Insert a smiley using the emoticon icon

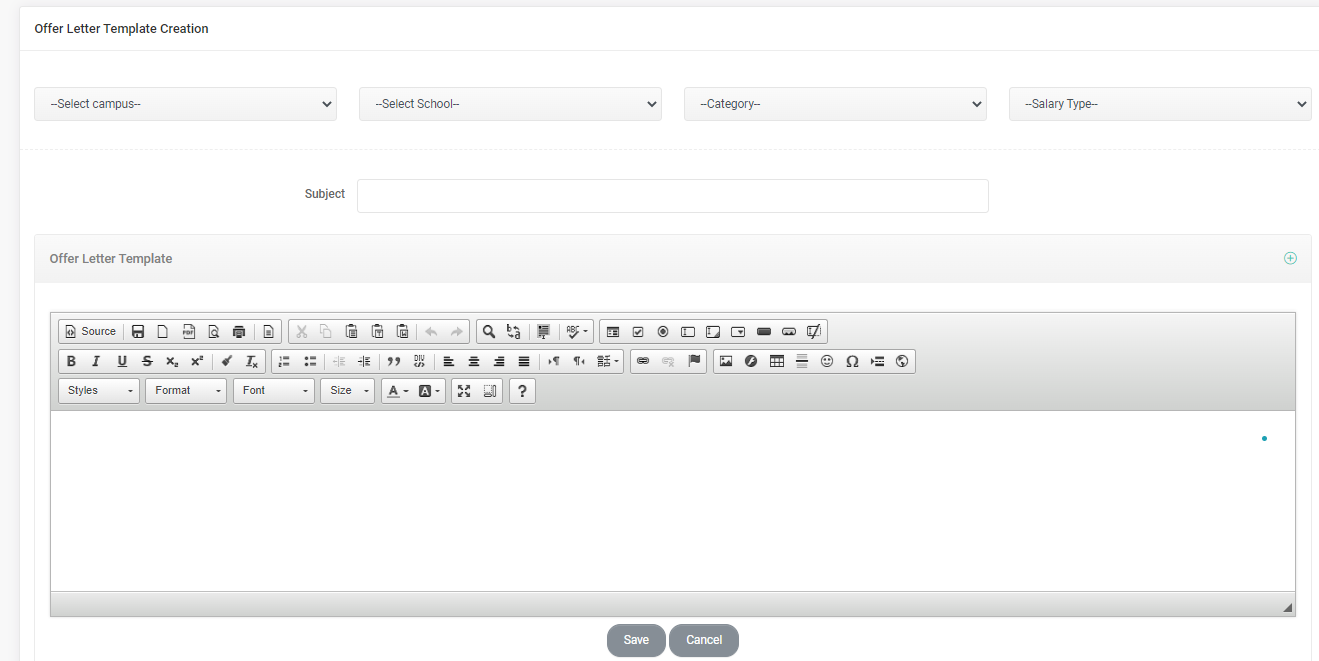[x=827, y=362]
